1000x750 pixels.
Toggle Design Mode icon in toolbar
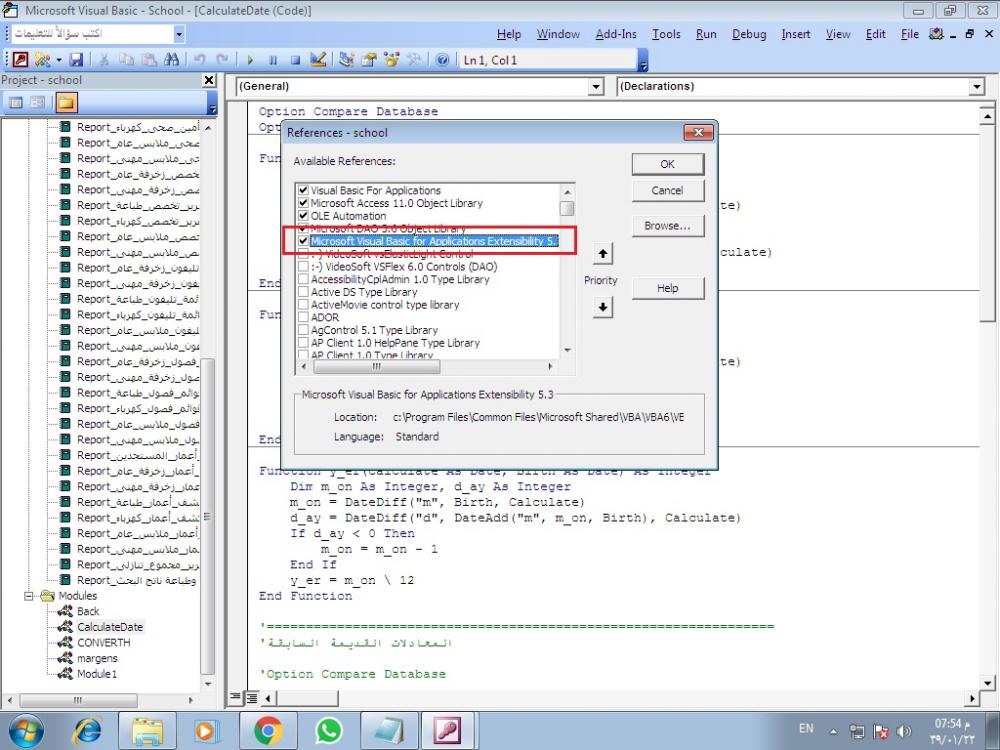click(318, 60)
